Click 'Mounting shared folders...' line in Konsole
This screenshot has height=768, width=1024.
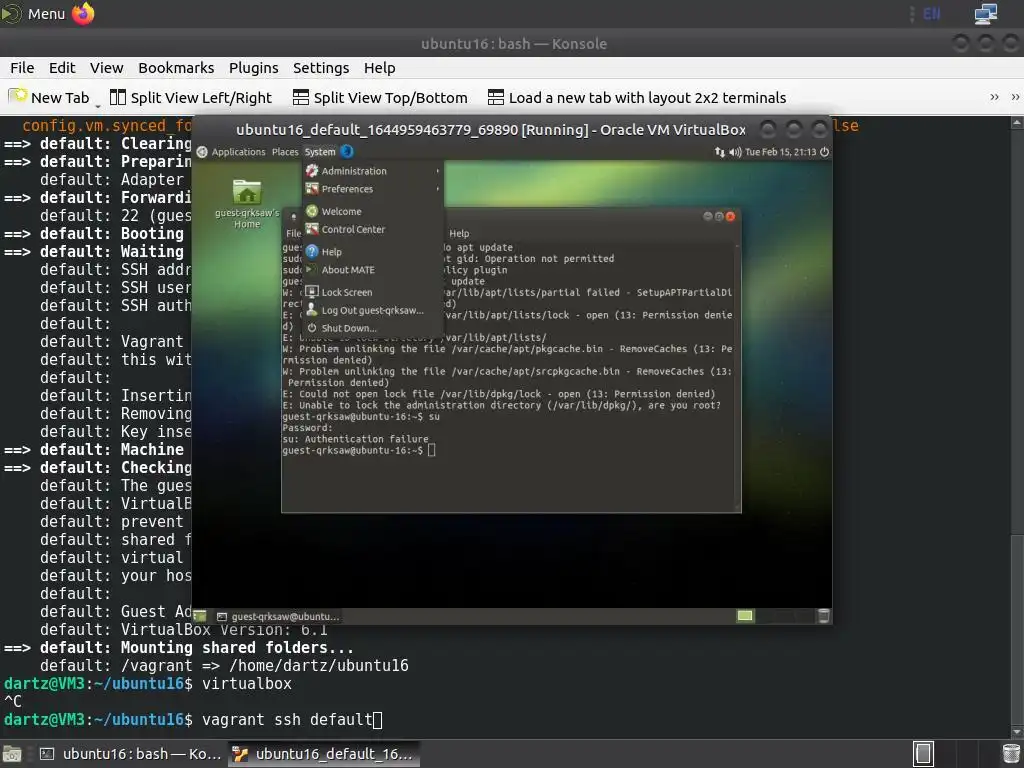[x=237, y=648]
